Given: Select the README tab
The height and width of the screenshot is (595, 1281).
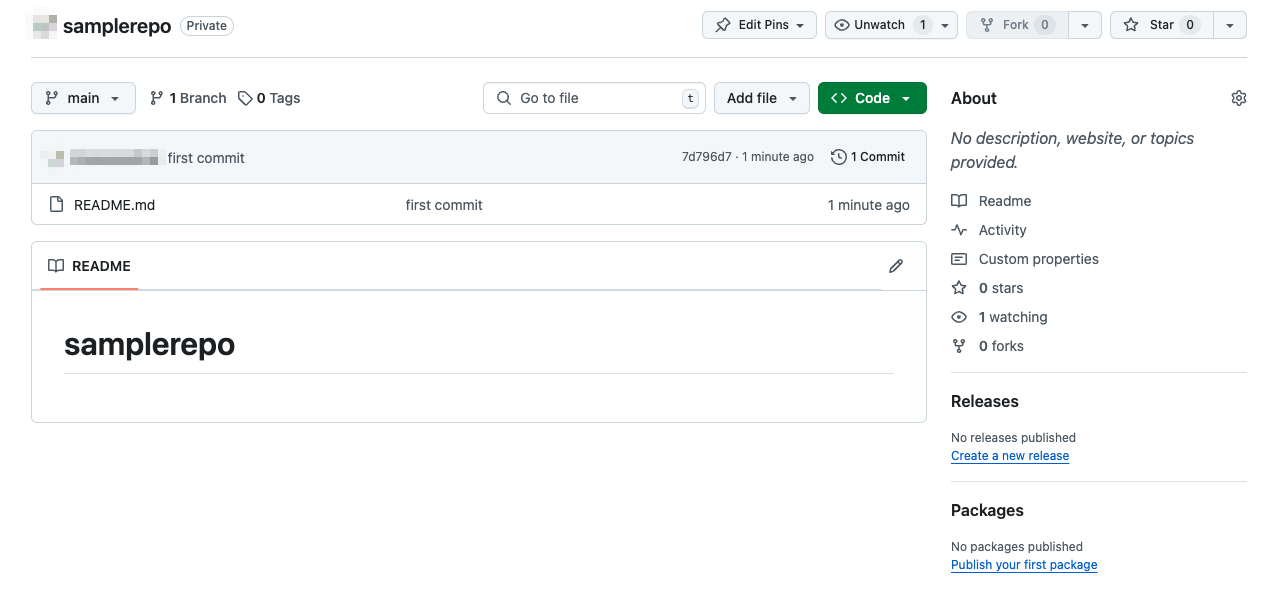Looking at the screenshot, I should [x=89, y=266].
